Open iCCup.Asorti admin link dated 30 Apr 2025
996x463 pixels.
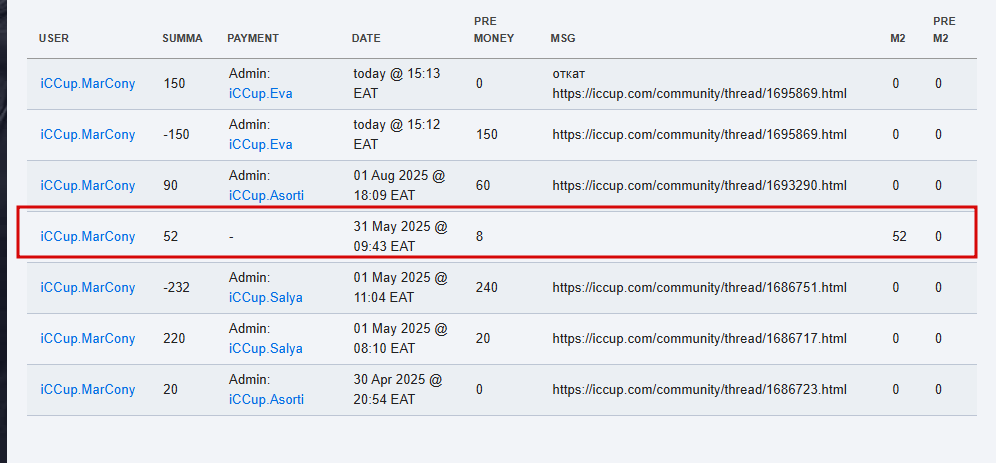pyautogui.click(x=266, y=399)
